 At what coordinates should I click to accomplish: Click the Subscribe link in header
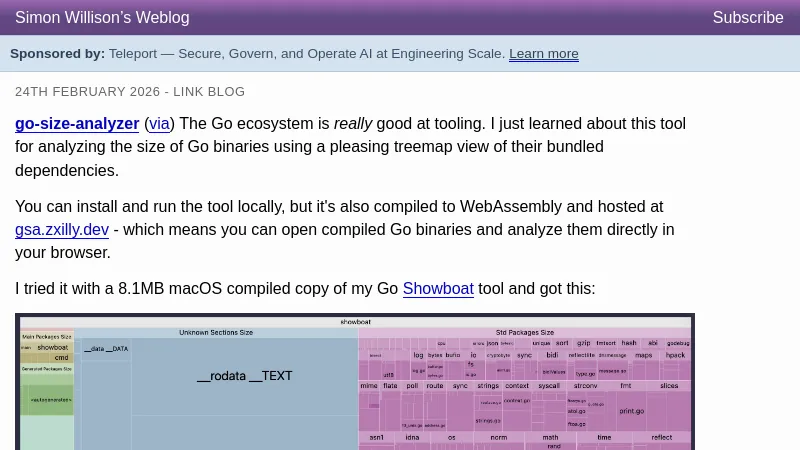click(x=747, y=17)
